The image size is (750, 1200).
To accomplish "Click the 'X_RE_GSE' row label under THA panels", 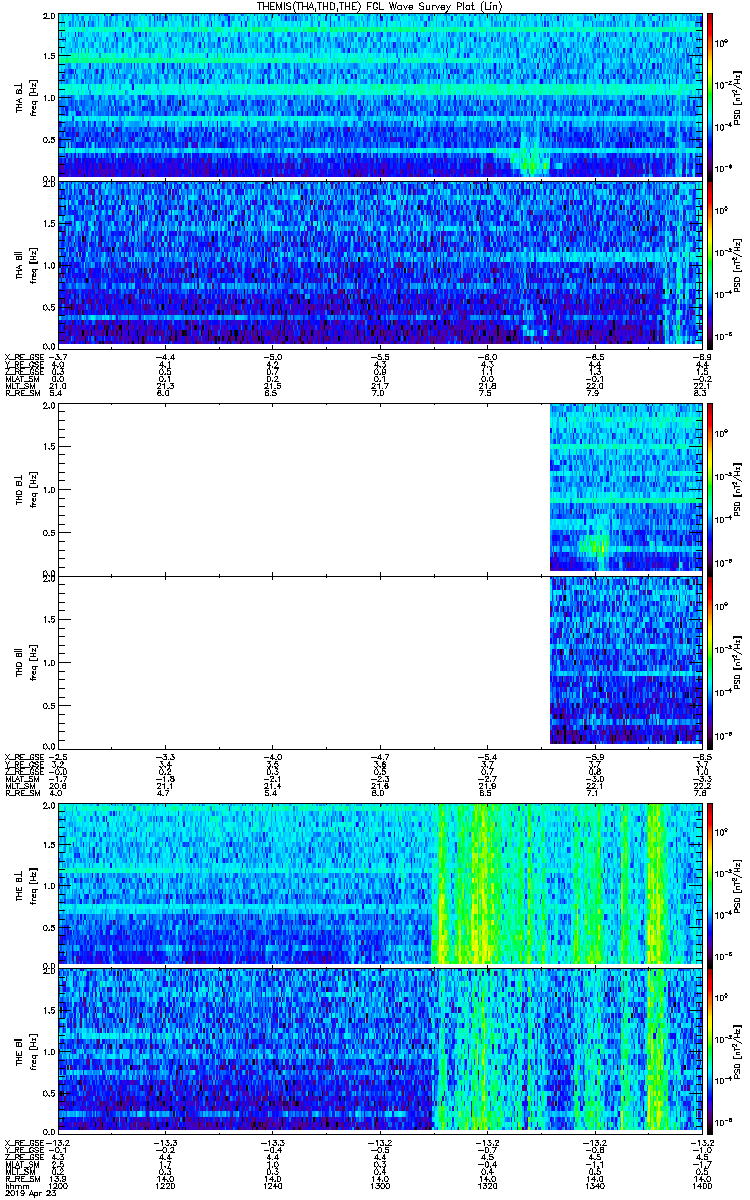I will click(22, 357).
